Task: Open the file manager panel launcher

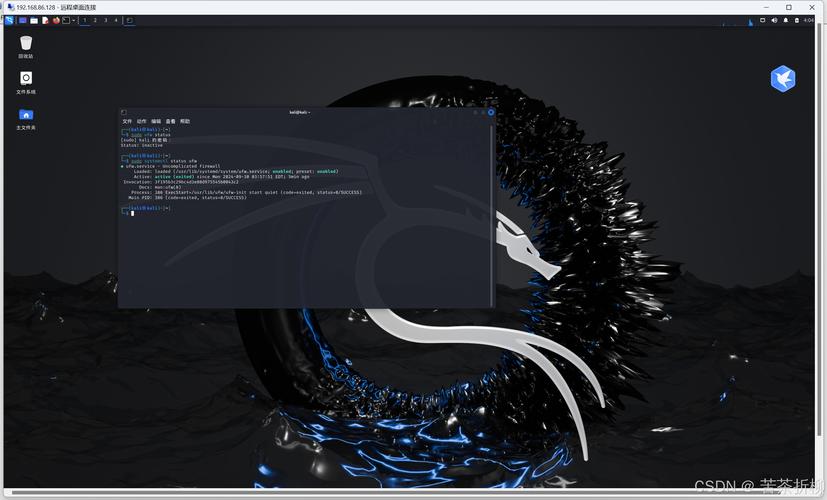Action: (x=34, y=20)
